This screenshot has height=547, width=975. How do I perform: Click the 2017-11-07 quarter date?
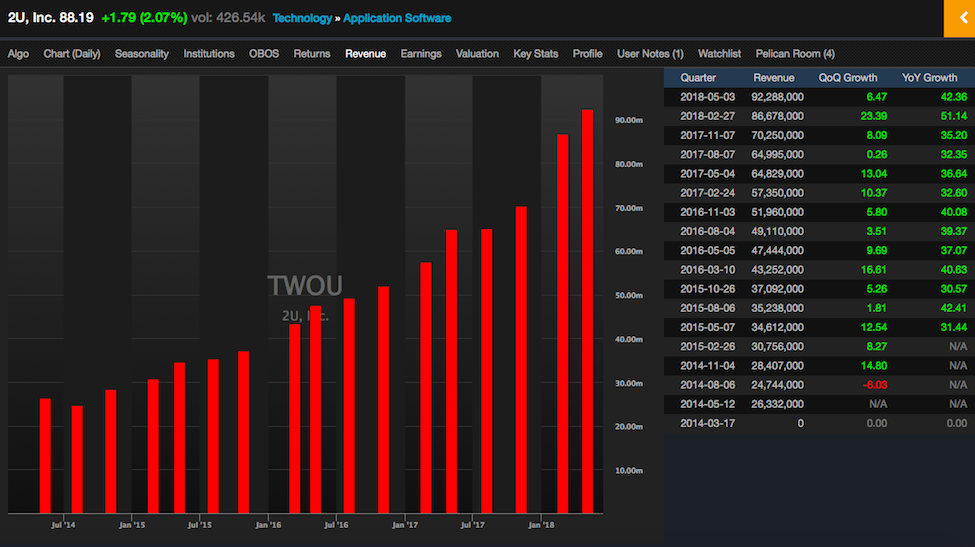(x=707, y=136)
